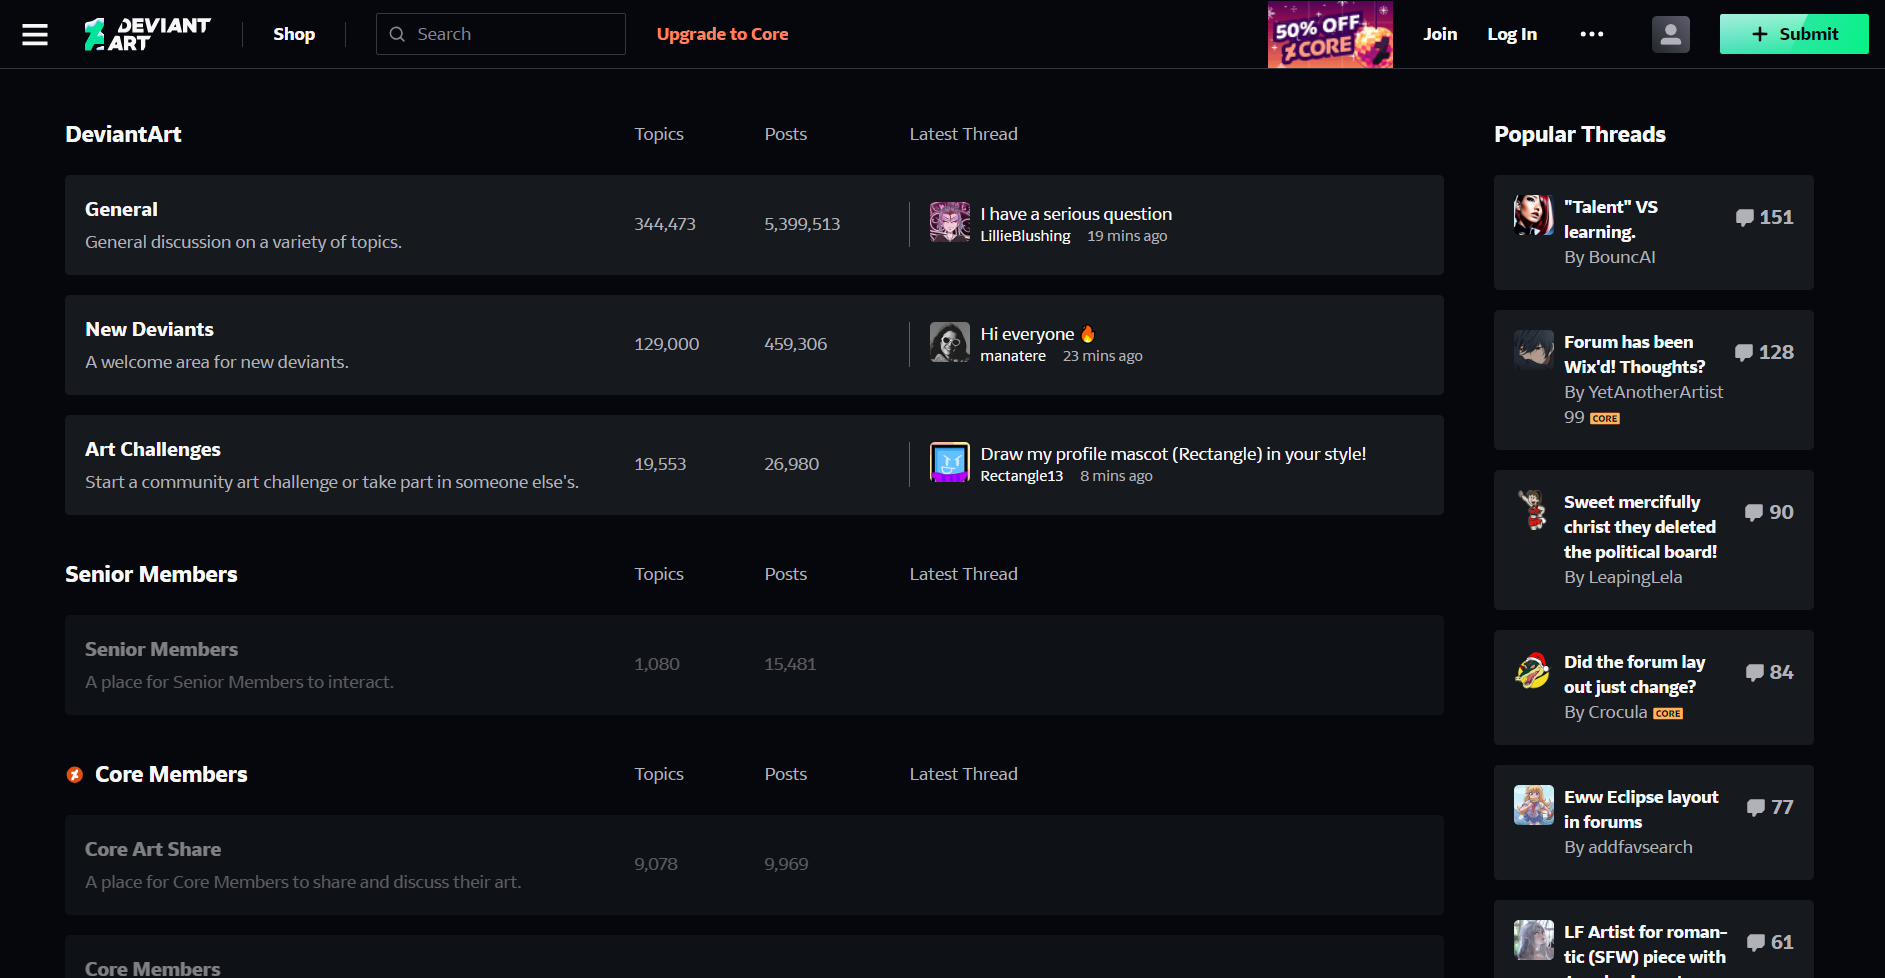Click LeapingLela's avatar

tap(1534, 510)
